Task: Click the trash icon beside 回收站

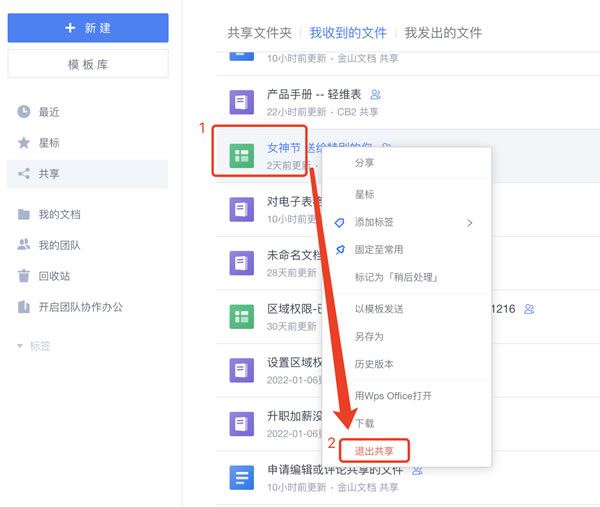Action: click(x=23, y=276)
